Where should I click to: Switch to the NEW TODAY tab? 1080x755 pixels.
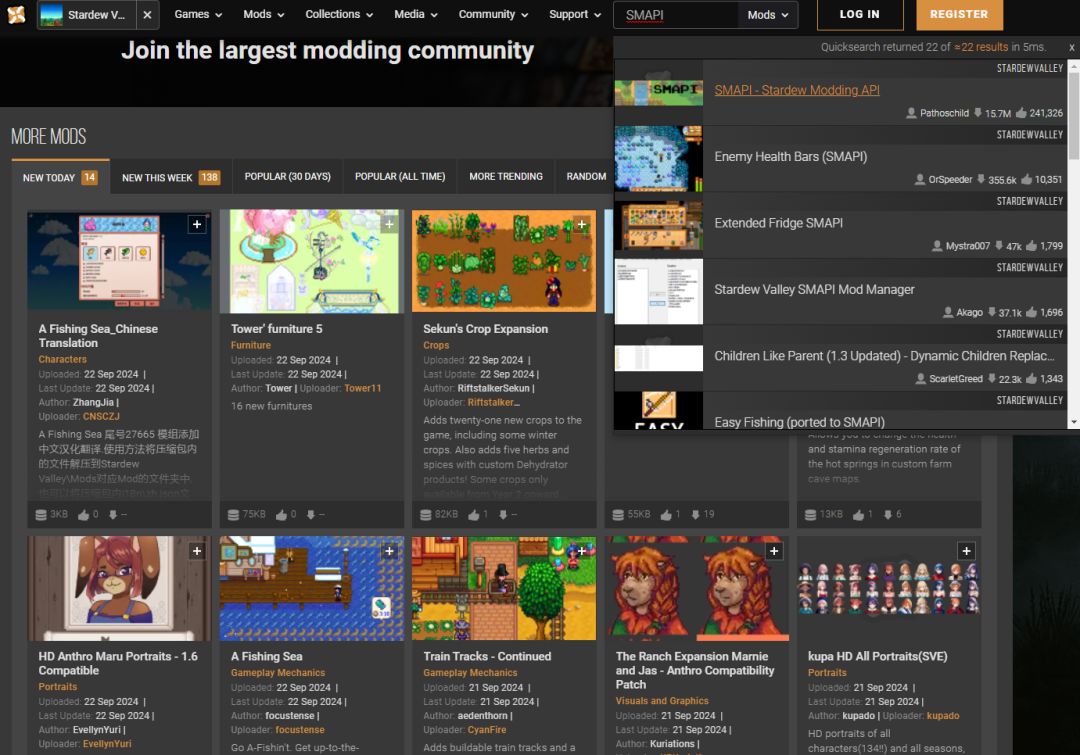point(60,177)
